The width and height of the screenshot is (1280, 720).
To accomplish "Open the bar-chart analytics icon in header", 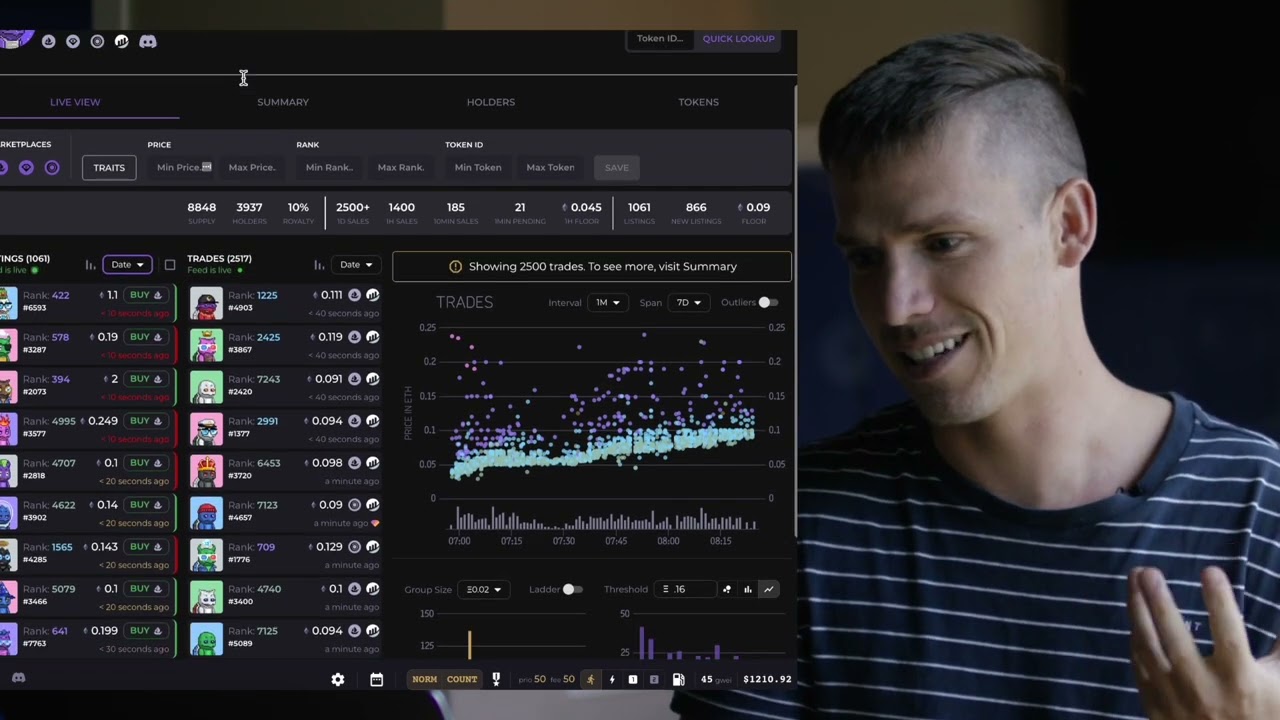I will (121, 41).
